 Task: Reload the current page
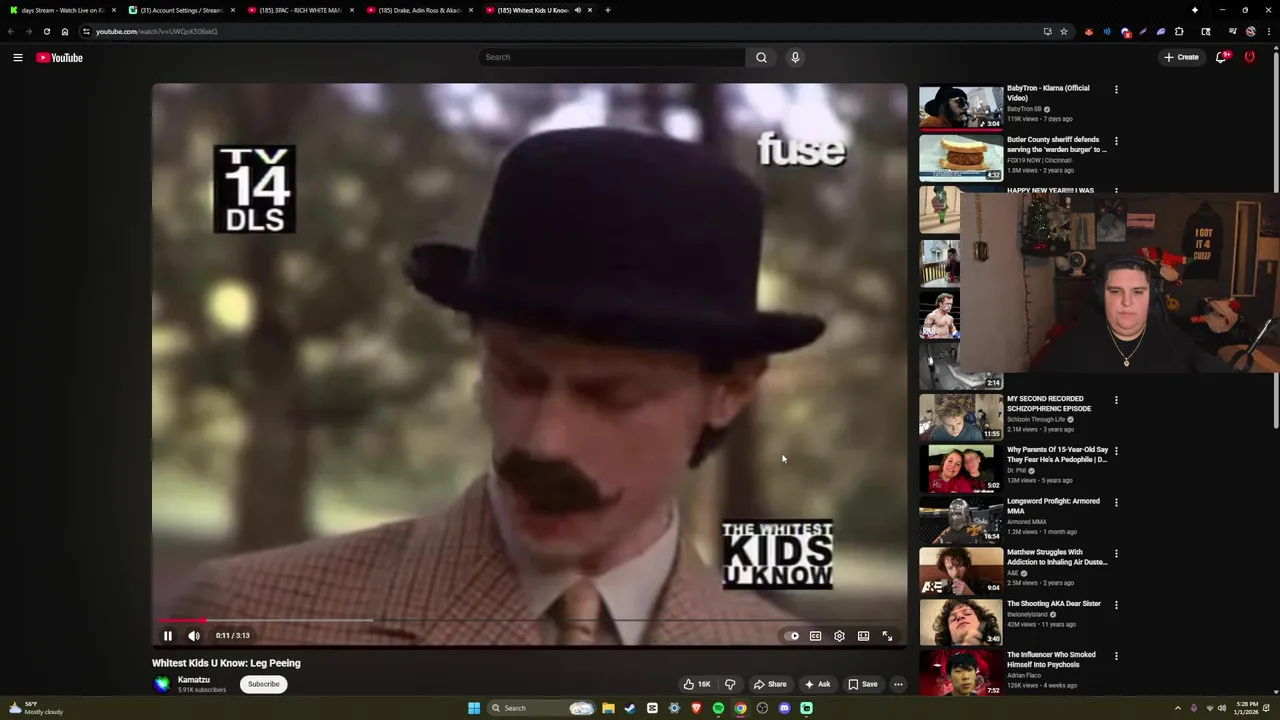point(46,31)
